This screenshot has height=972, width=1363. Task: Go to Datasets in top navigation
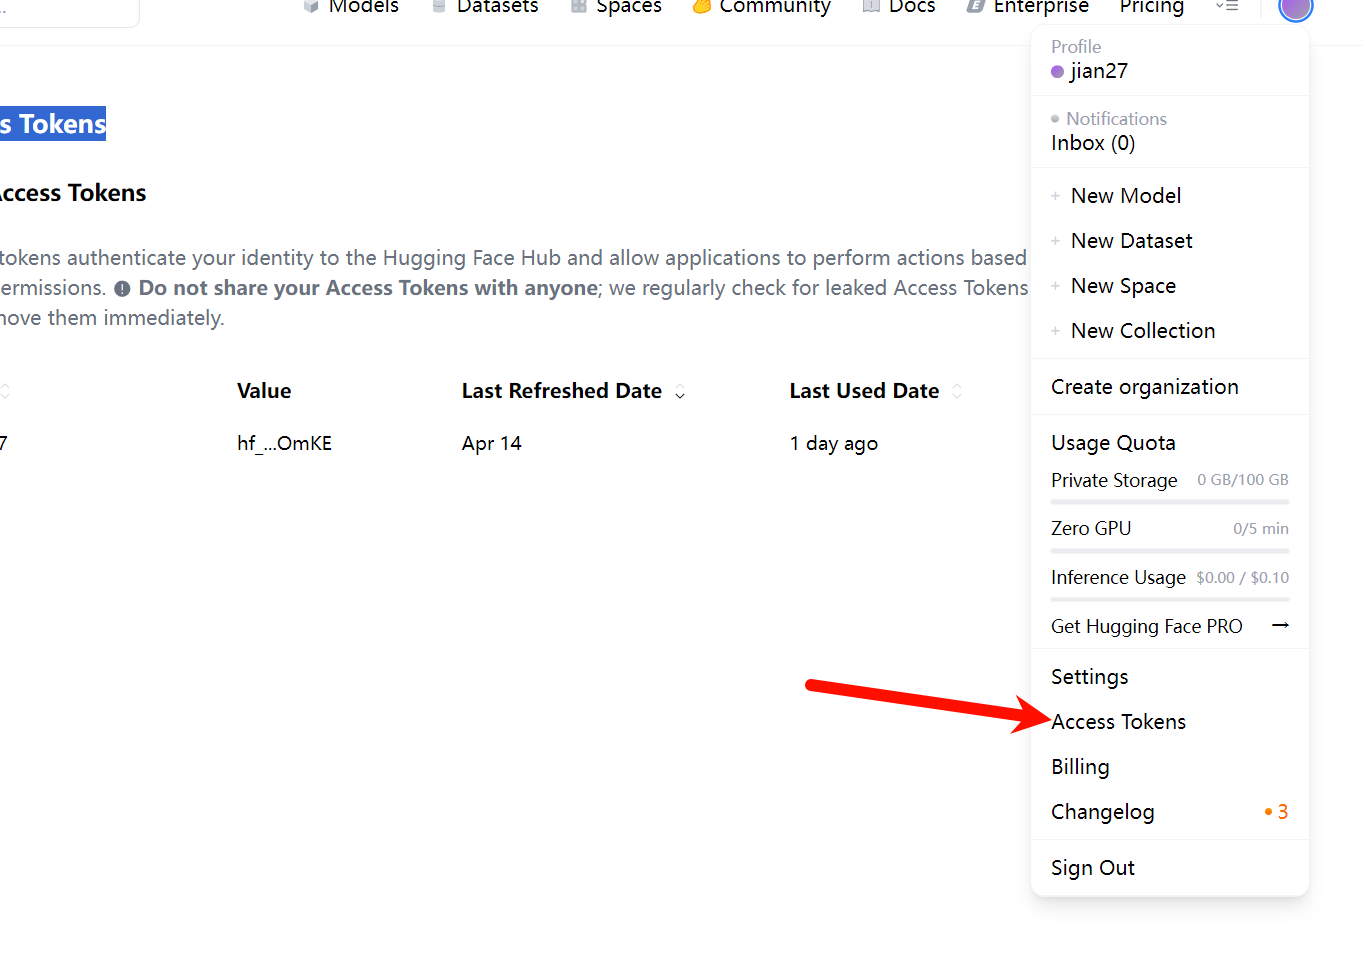coord(497,6)
